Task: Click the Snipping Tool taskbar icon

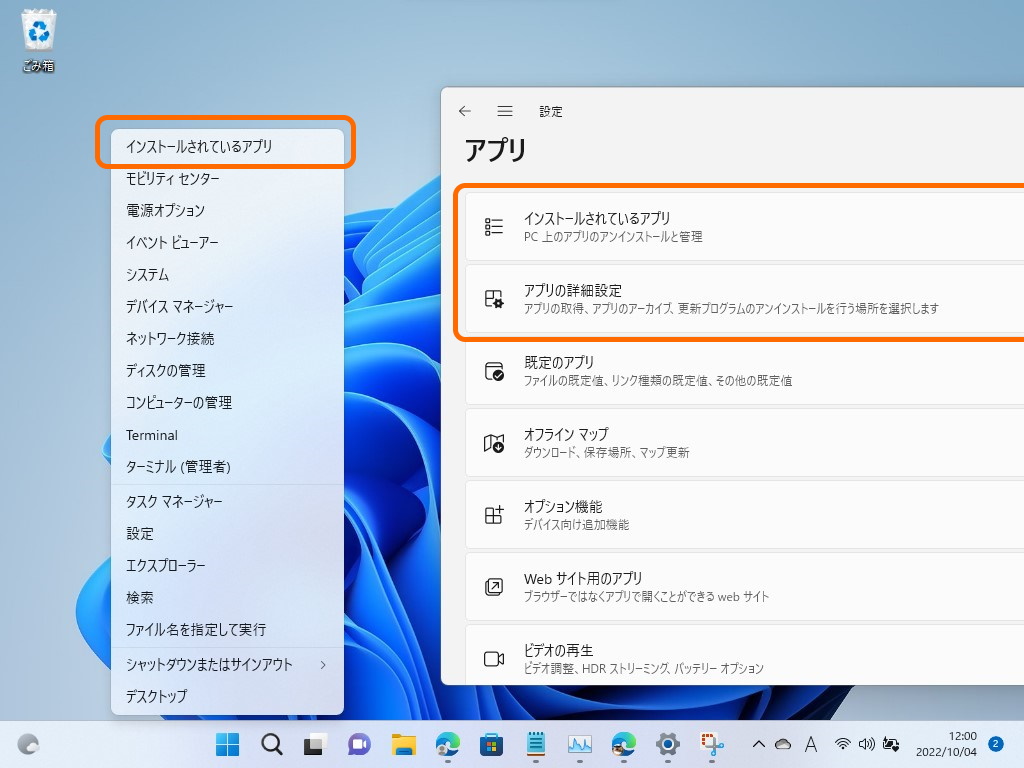Action: (712, 745)
